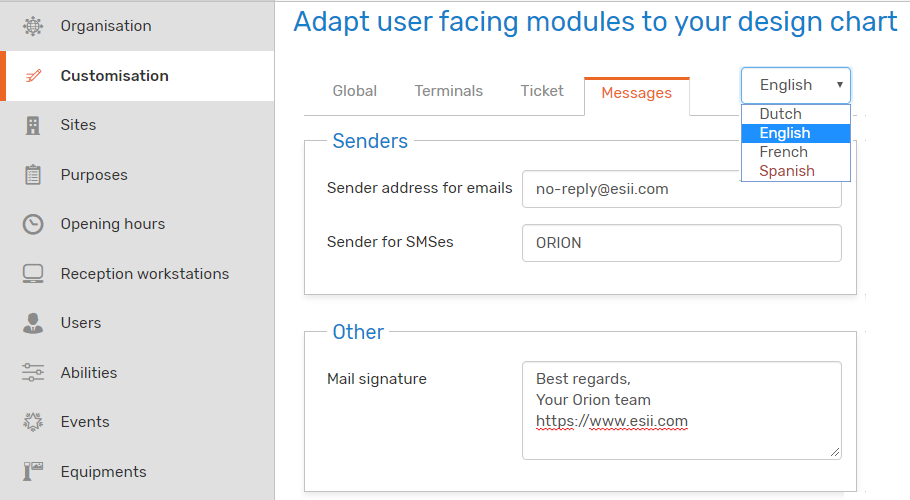Open the Terminals tab
910x500 pixels.
click(449, 91)
